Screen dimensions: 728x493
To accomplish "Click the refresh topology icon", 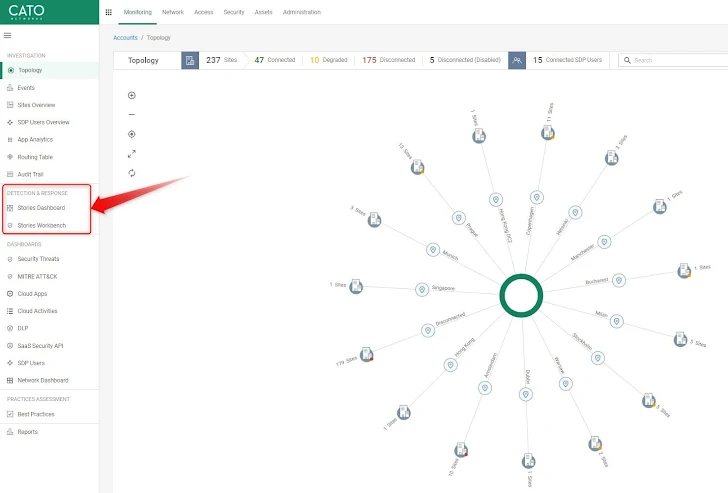I will (132, 173).
